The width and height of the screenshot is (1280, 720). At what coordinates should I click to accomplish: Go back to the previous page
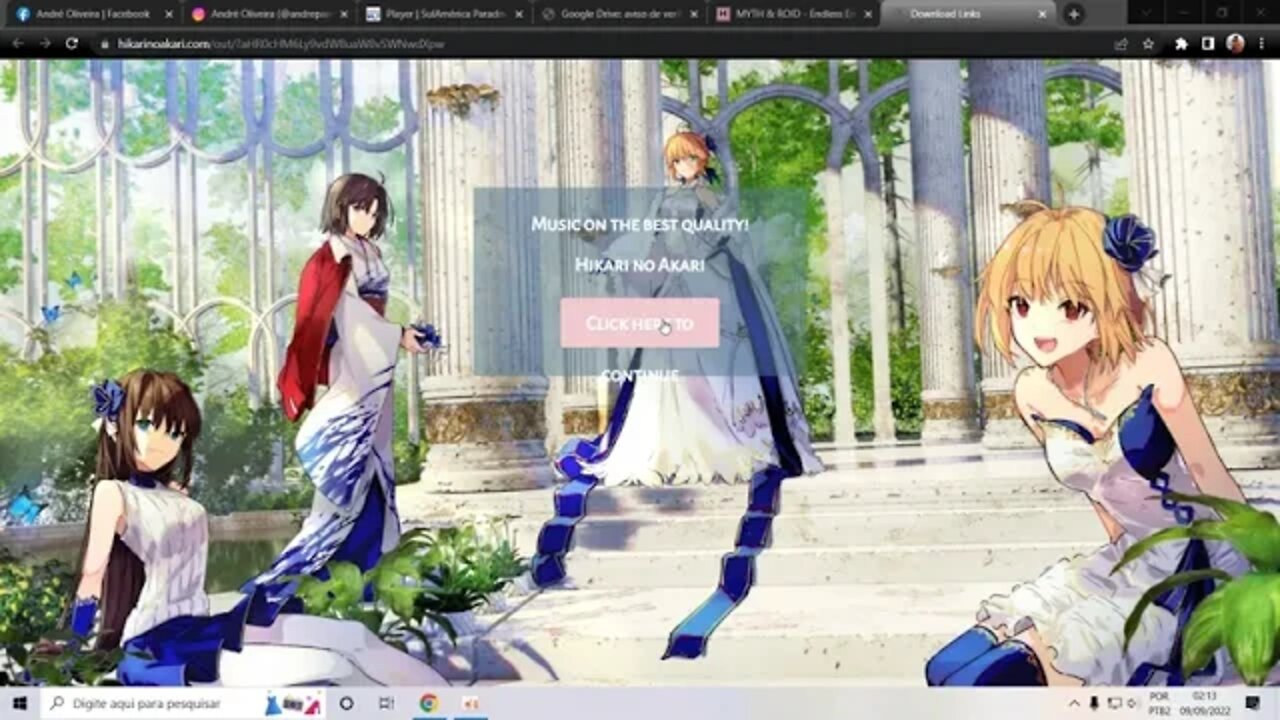pyautogui.click(x=17, y=44)
